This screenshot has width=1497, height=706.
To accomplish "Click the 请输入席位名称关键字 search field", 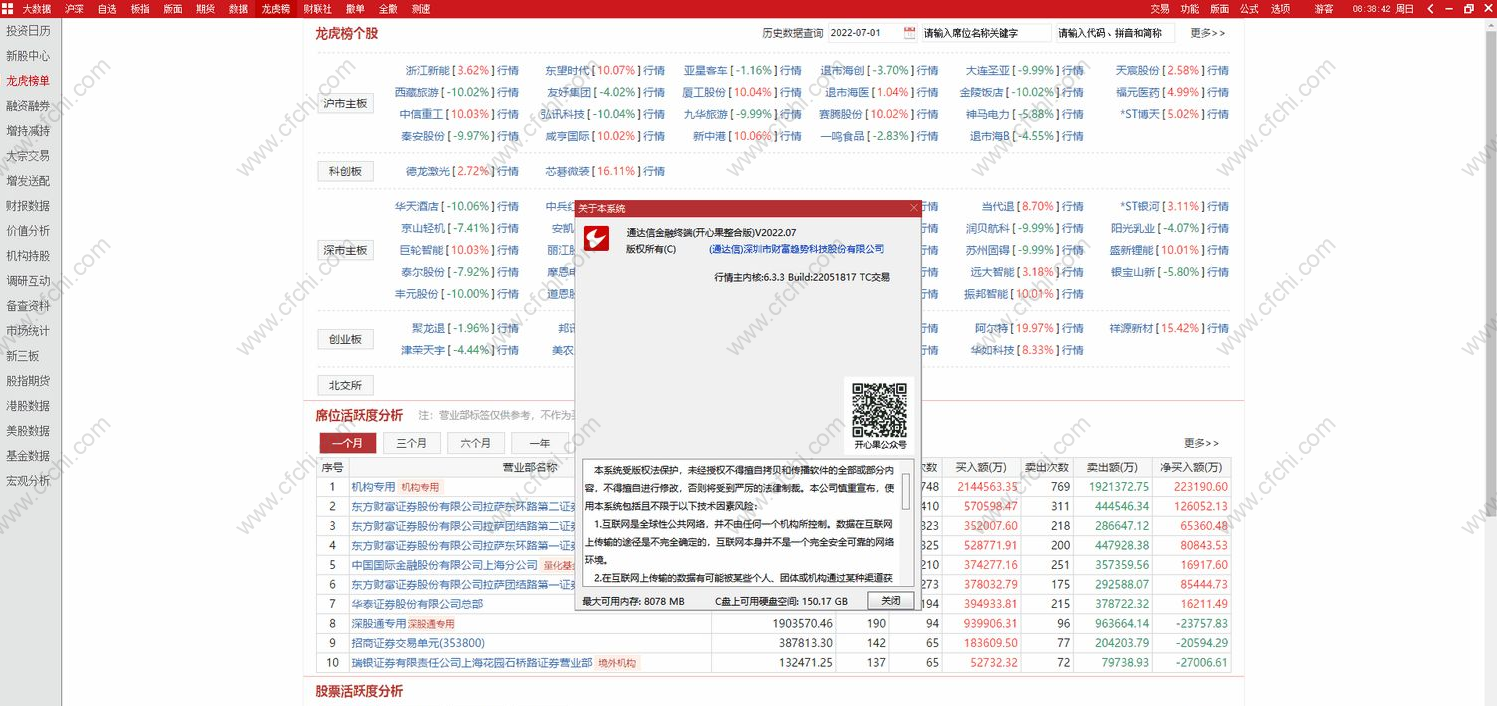I will pyautogui.click(x=985, y=33).
